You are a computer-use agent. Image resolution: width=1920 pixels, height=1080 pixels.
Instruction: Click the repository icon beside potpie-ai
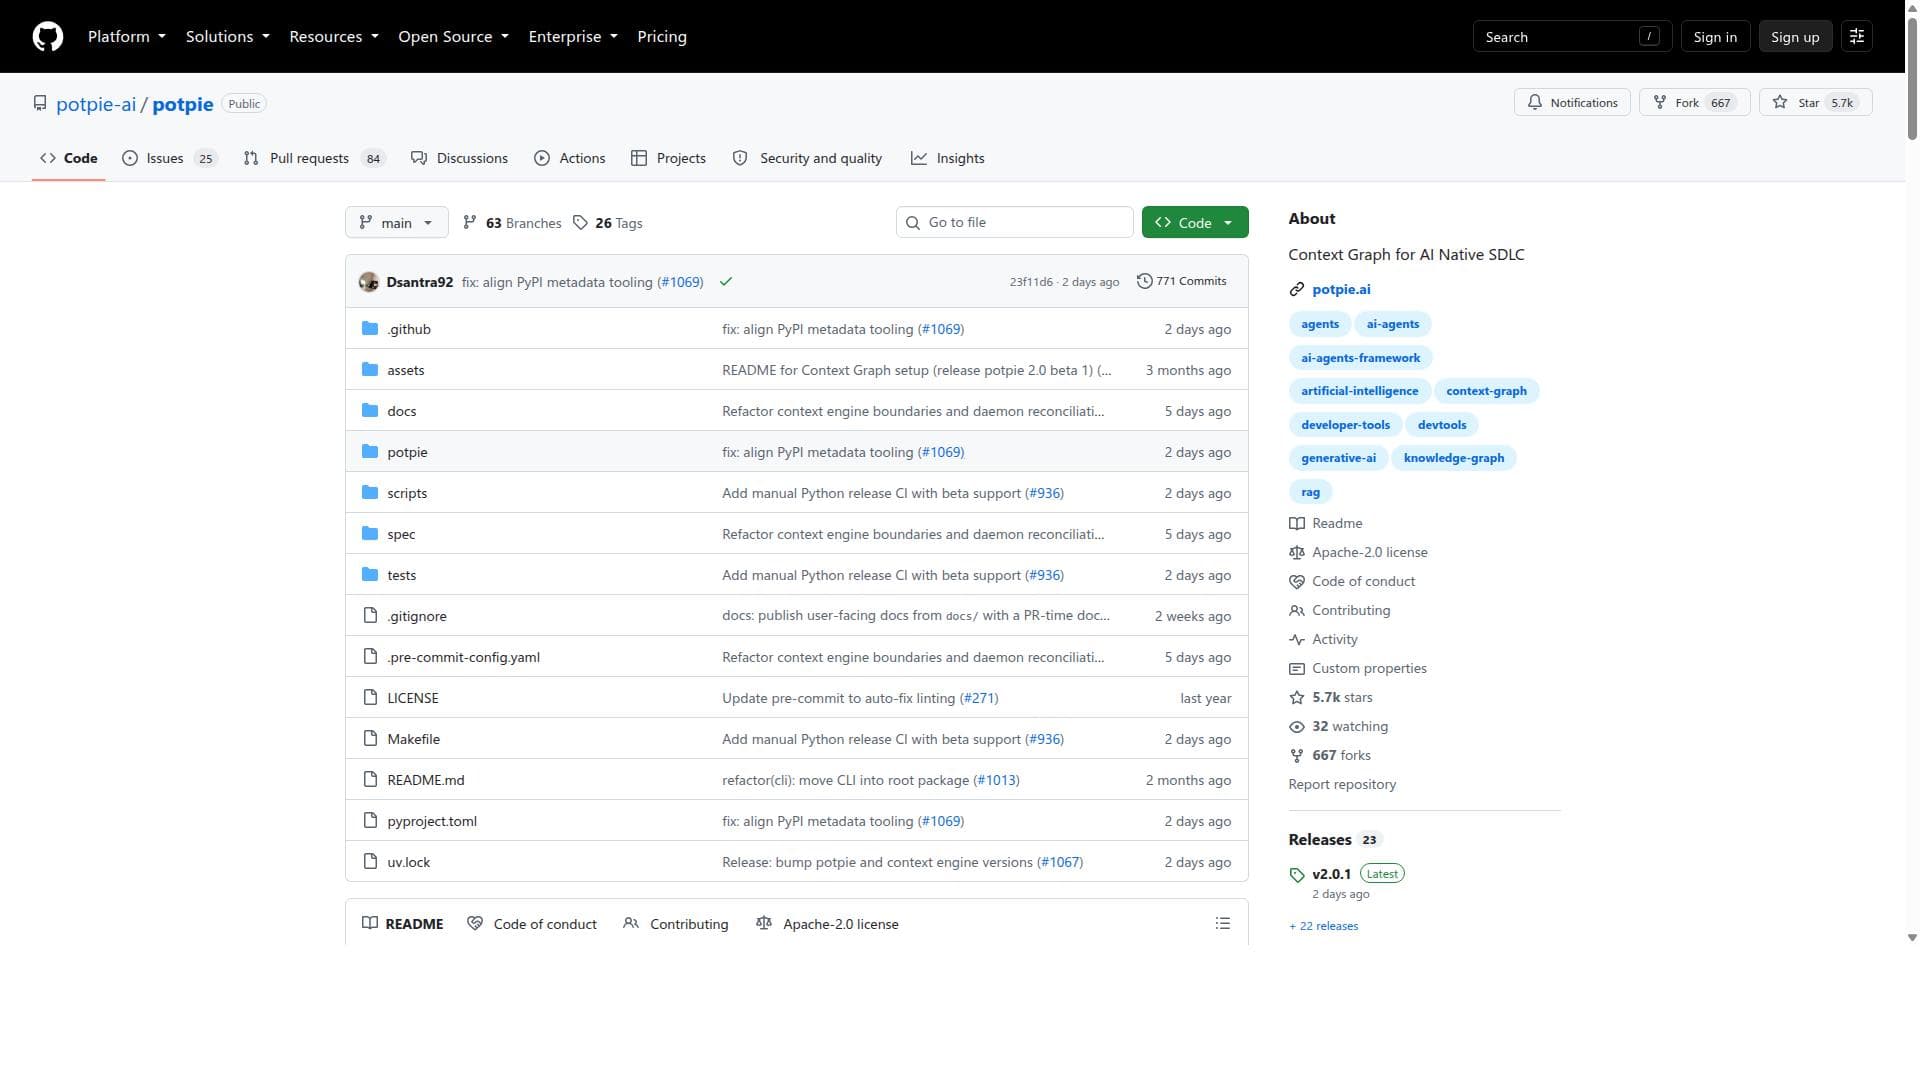tap(40, 104)
